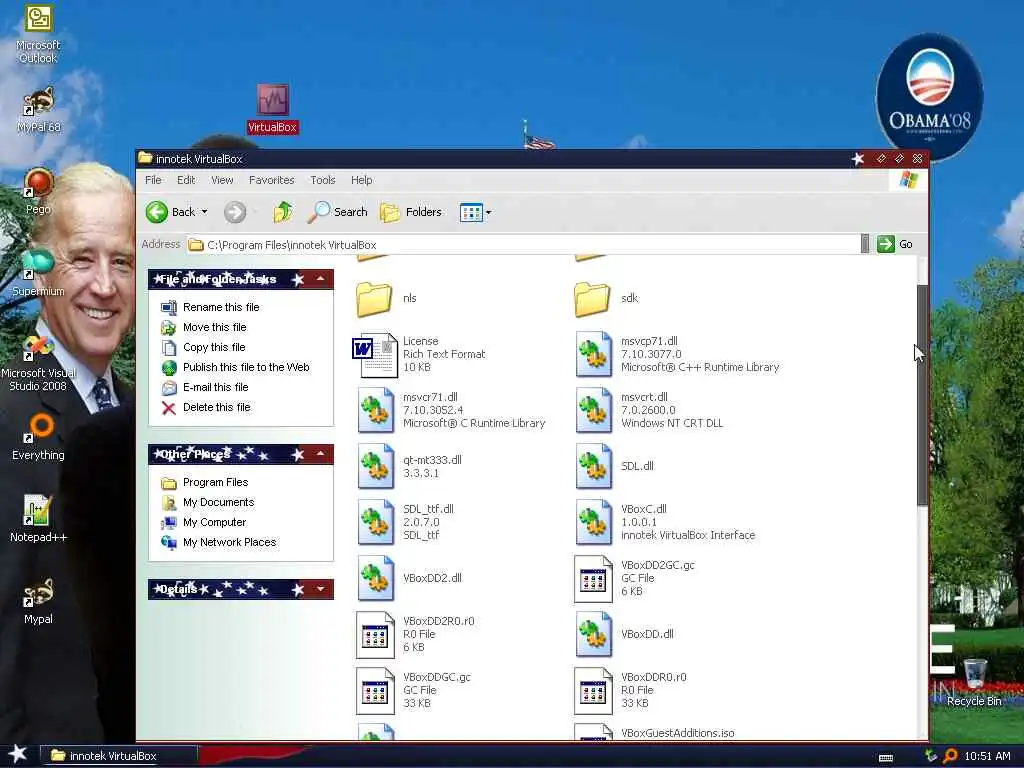Image resolution: width=1024 pixels, height=768 pixels.
Task: Select the qt-mt333.dll file icon
Action: pyautogui.click(x=376, y=466)
